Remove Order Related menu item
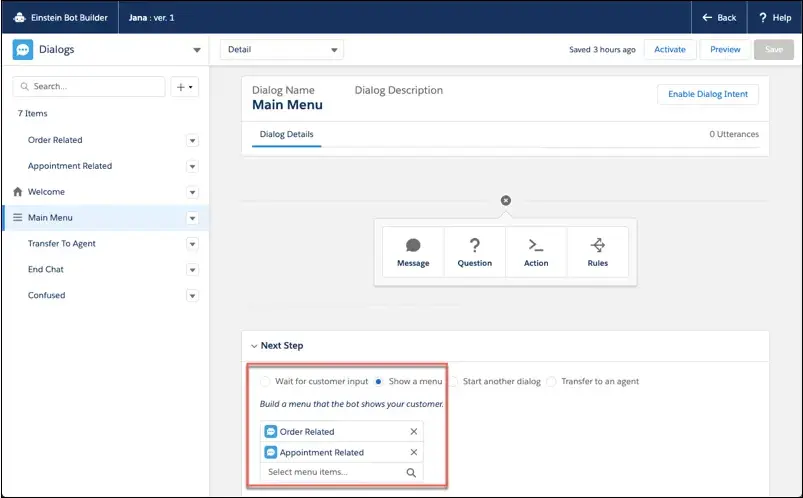The width and height of the screenshot is (803, 498). pyautogui.click(x=414, y=432)
